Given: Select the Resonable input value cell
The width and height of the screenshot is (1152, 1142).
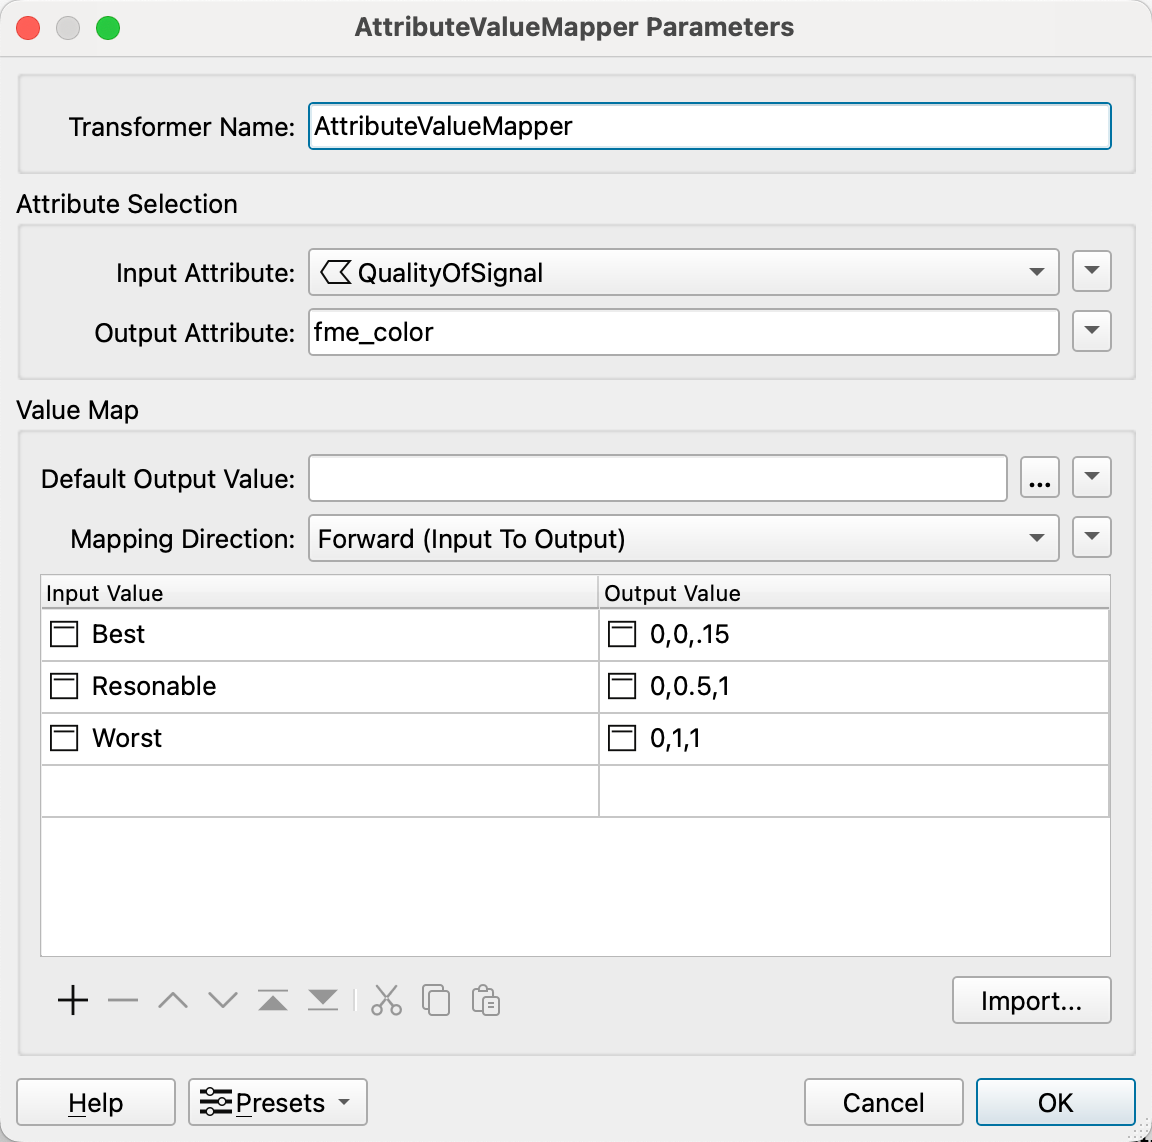Looking at the screenshot, I should (320, 686).
